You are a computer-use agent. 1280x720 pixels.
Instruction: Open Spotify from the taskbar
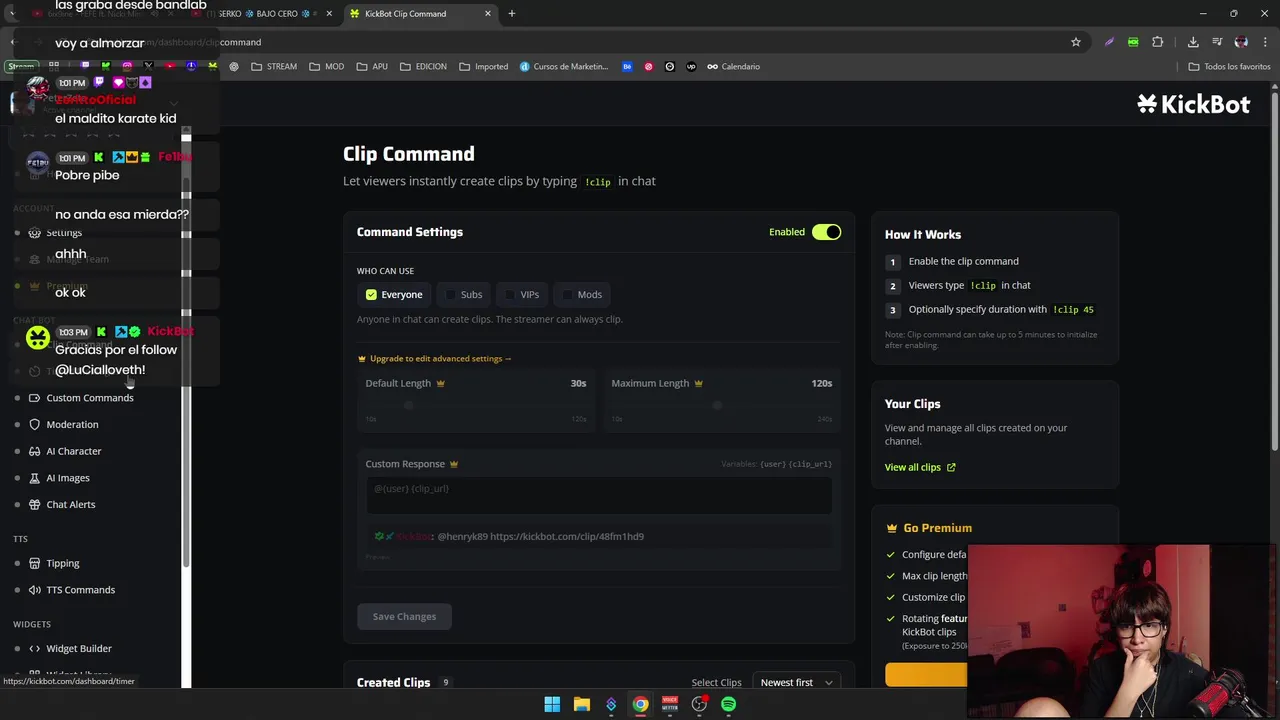728,704
